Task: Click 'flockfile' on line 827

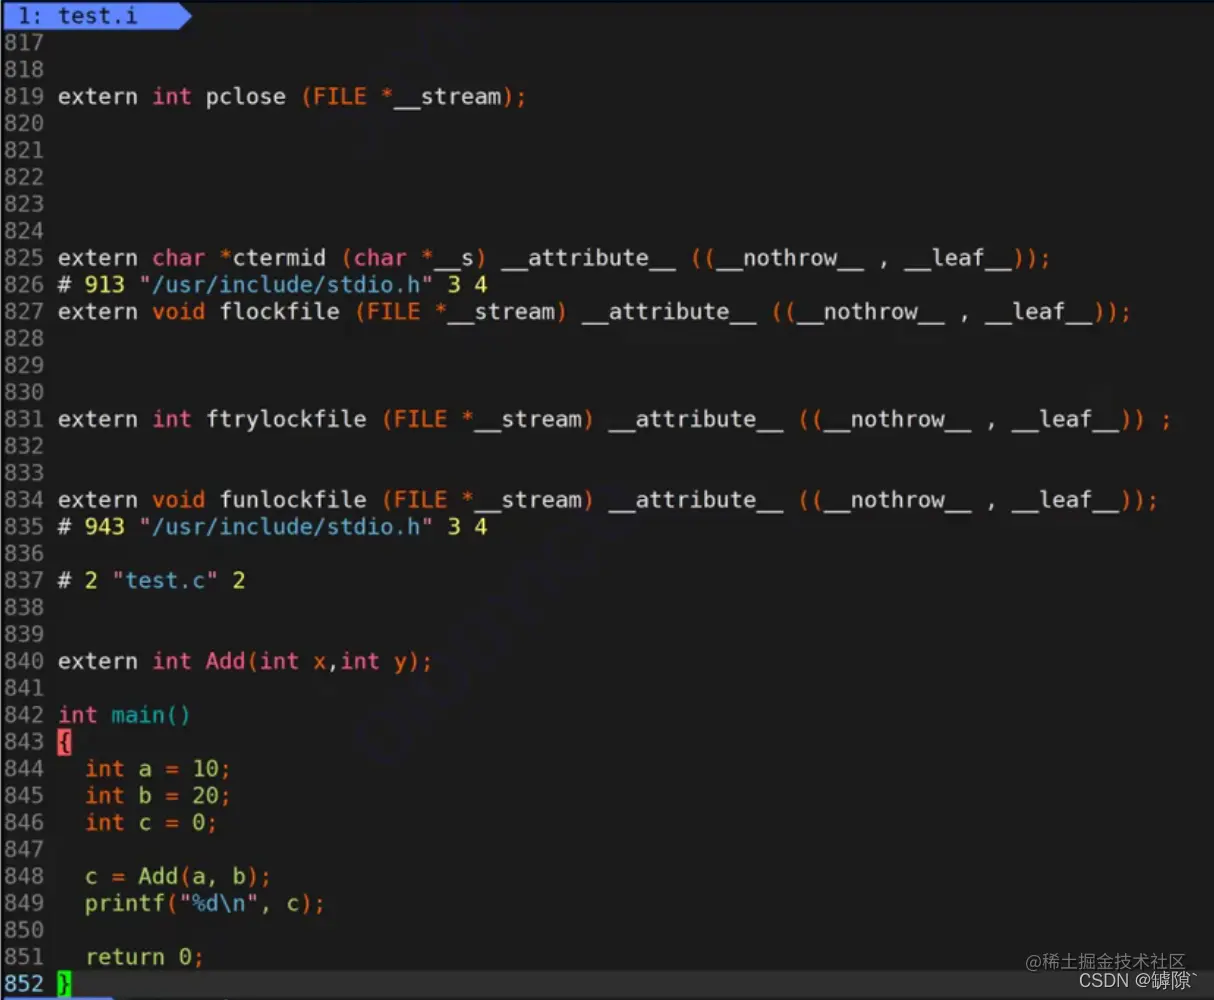Action: click(x=279, y=312)
